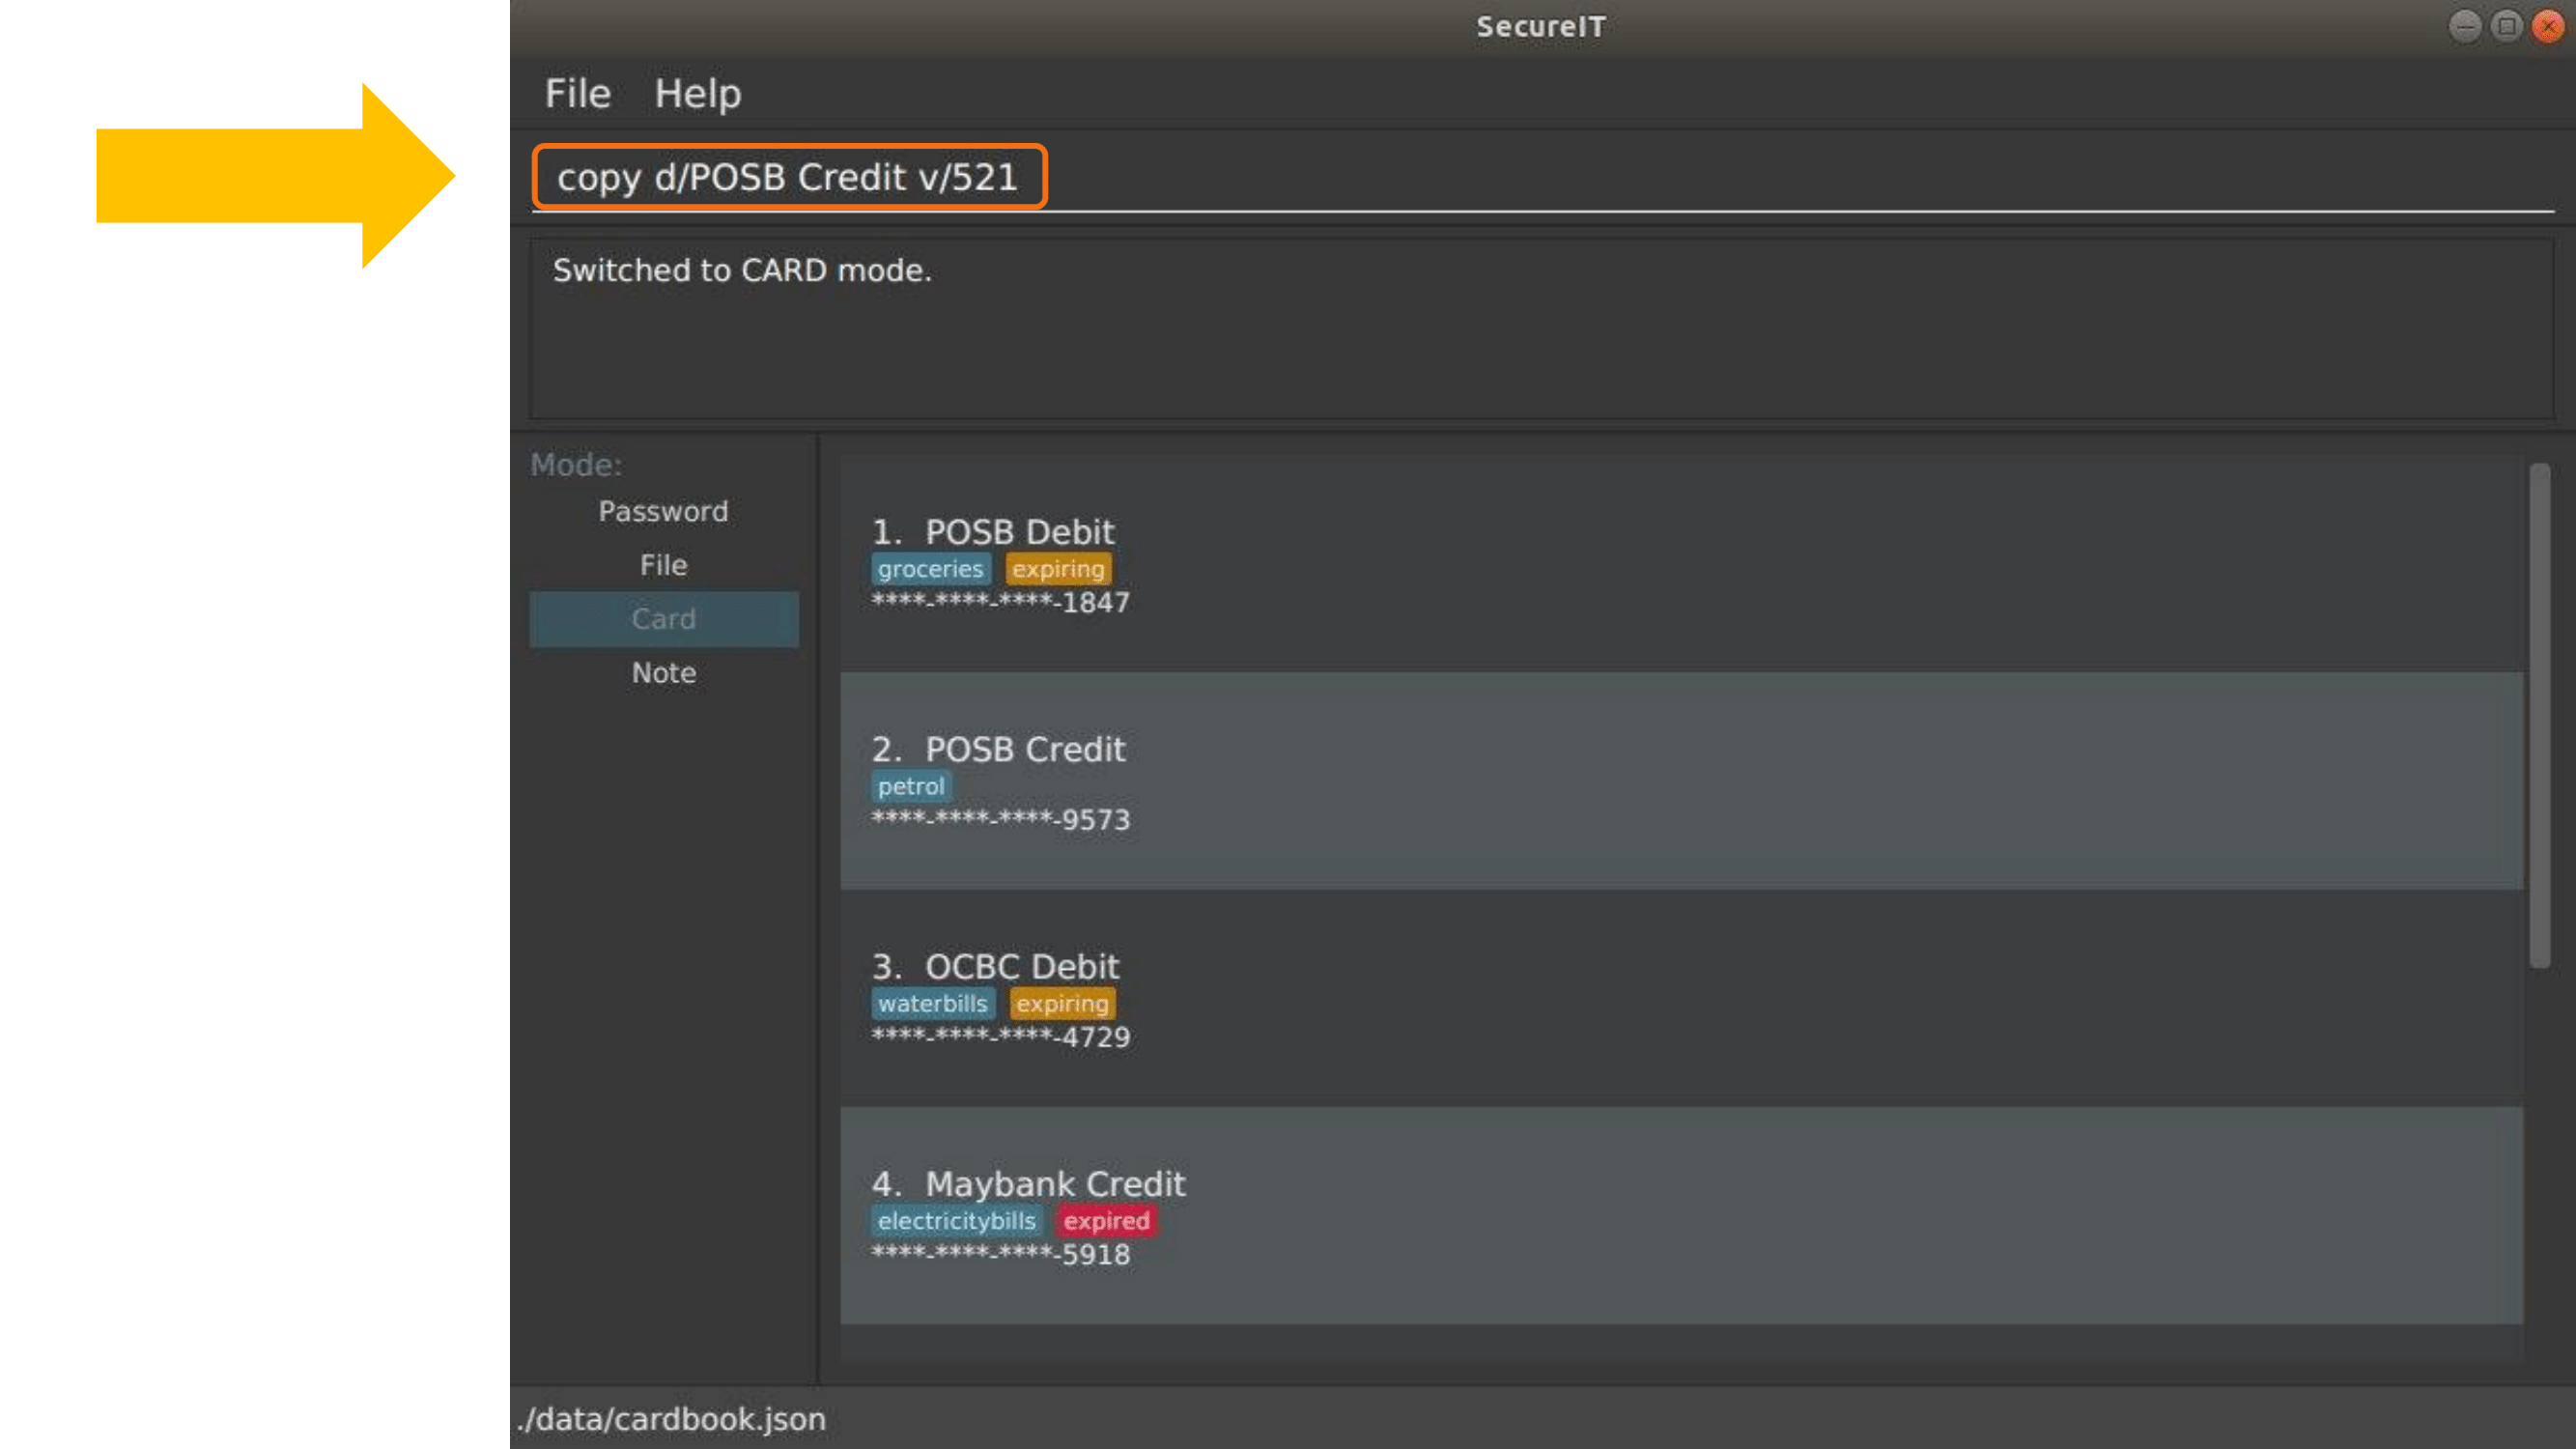Click the ./data/cardbook.json status path
The width and height of the screenshot is (2576, 1449).
[671, 1419]
